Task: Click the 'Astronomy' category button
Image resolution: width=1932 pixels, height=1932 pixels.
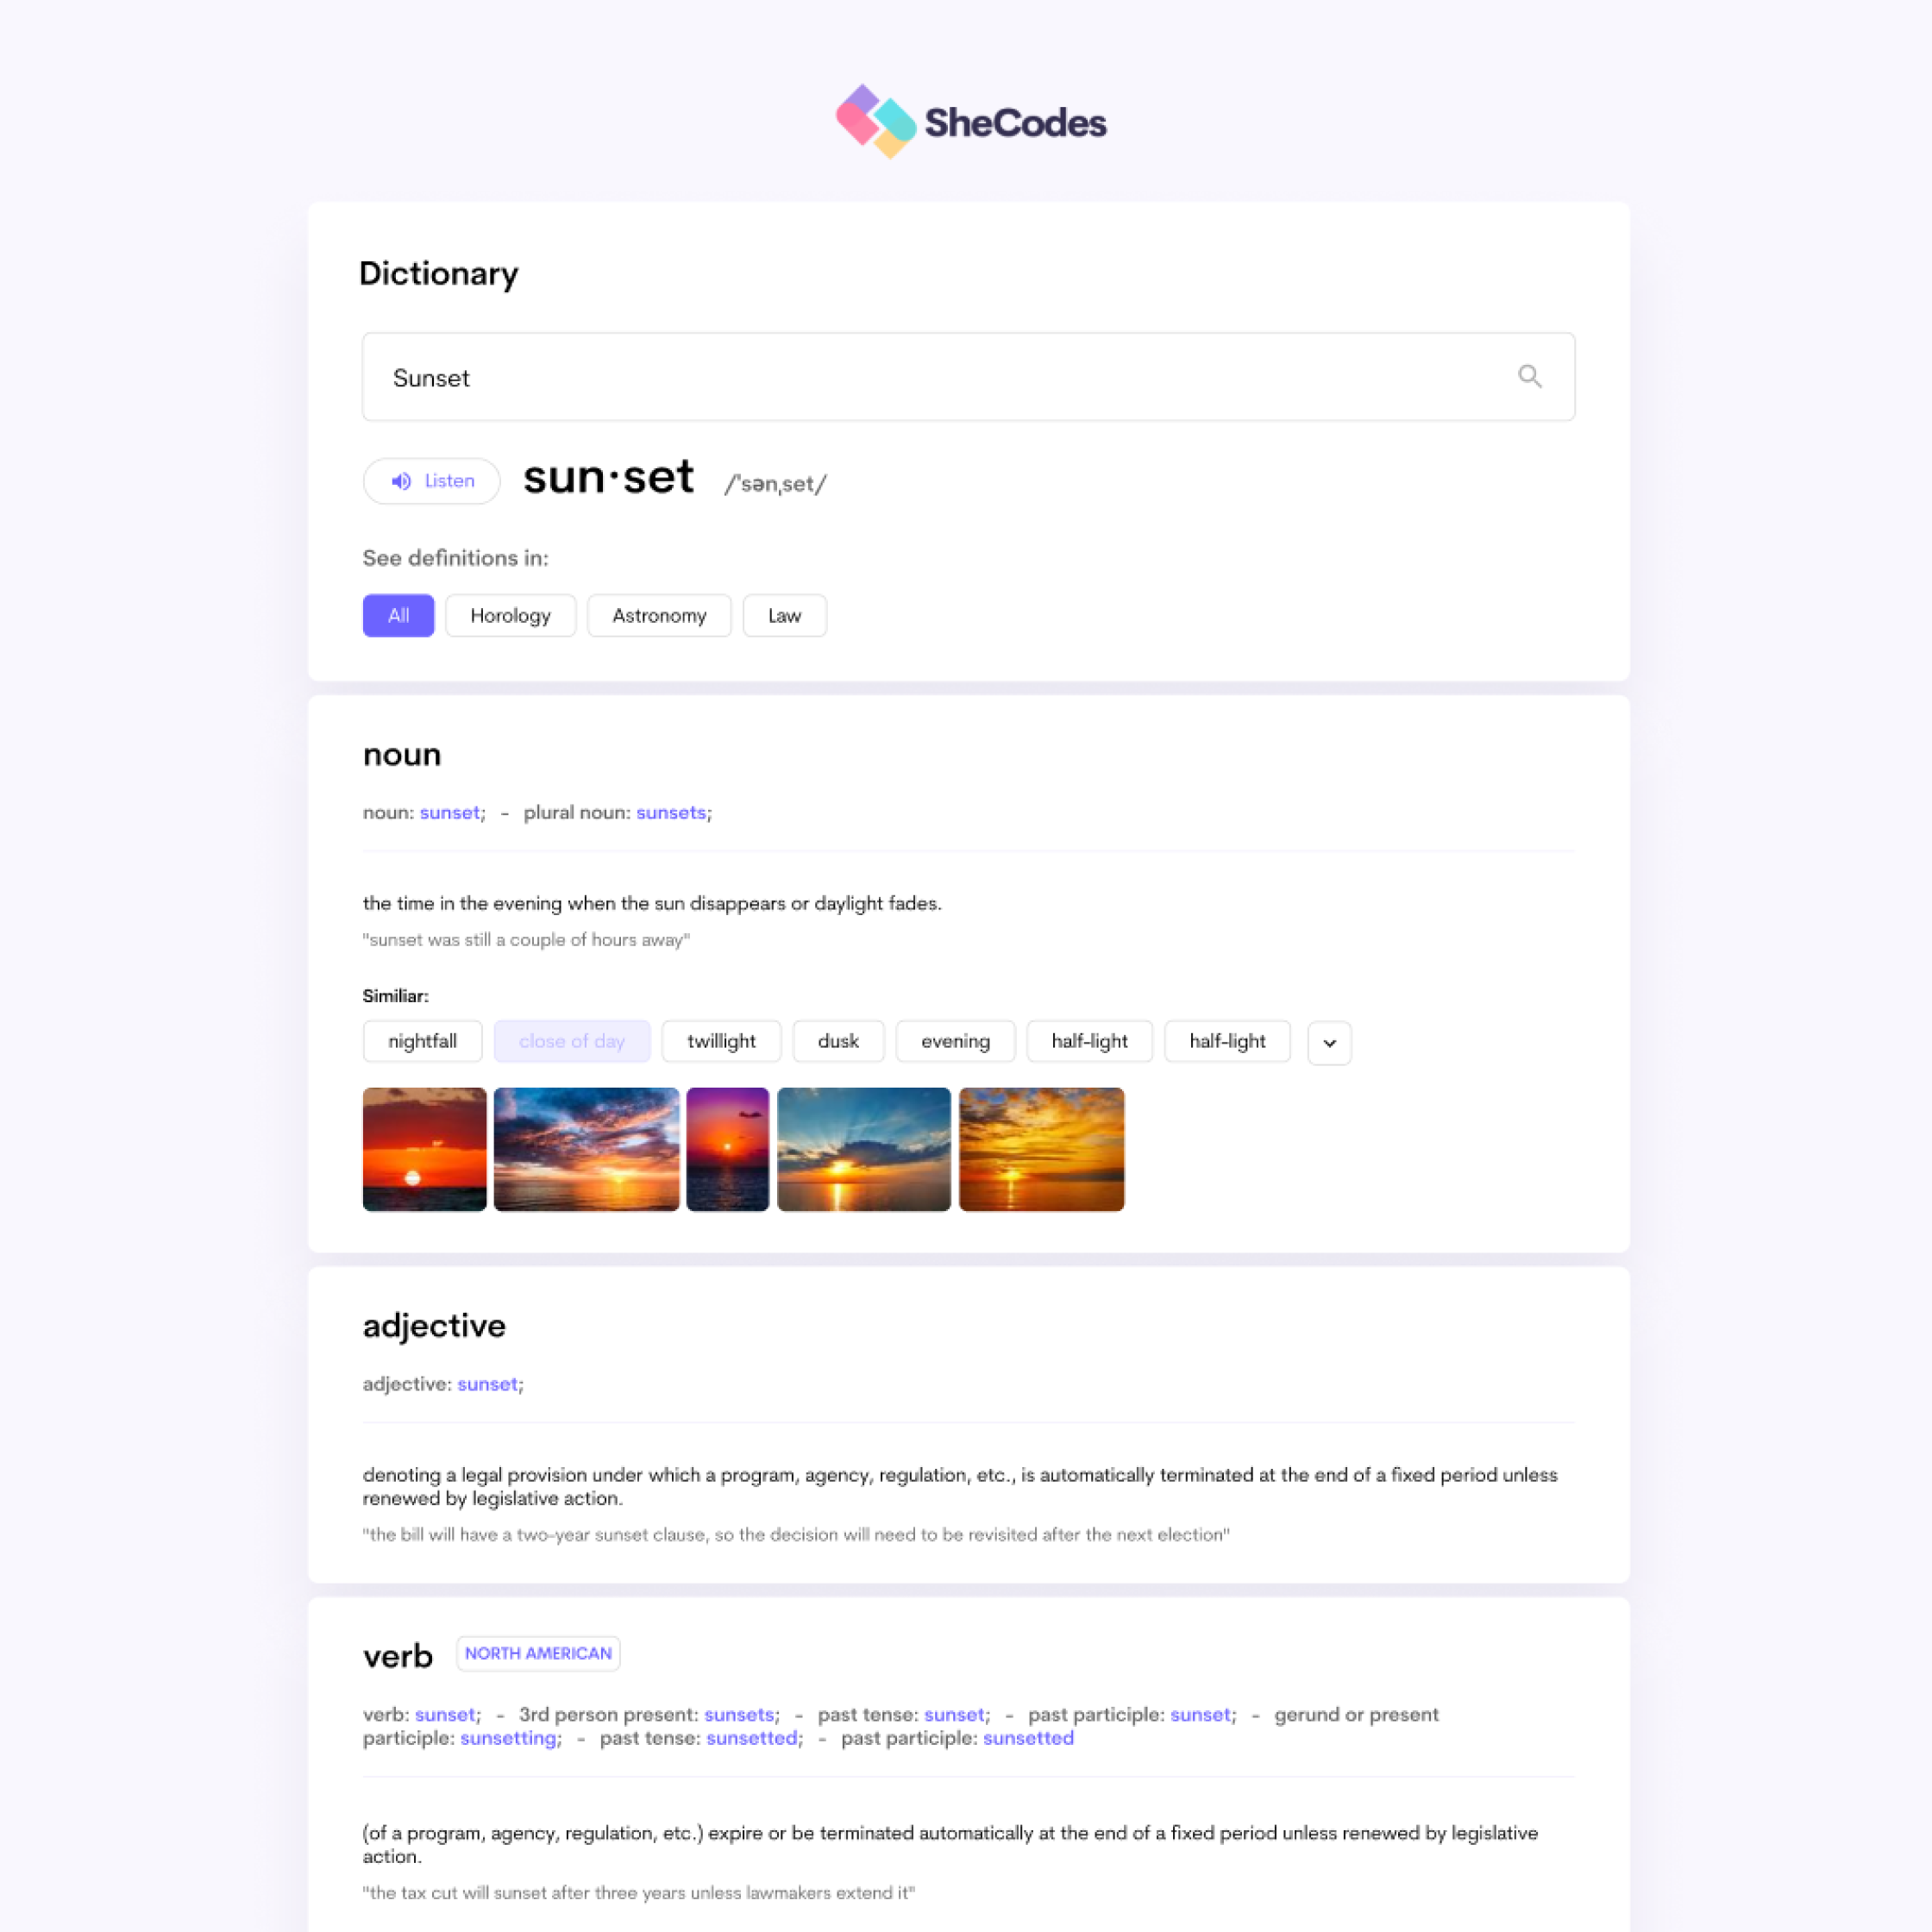Action: tap(658, 616)
